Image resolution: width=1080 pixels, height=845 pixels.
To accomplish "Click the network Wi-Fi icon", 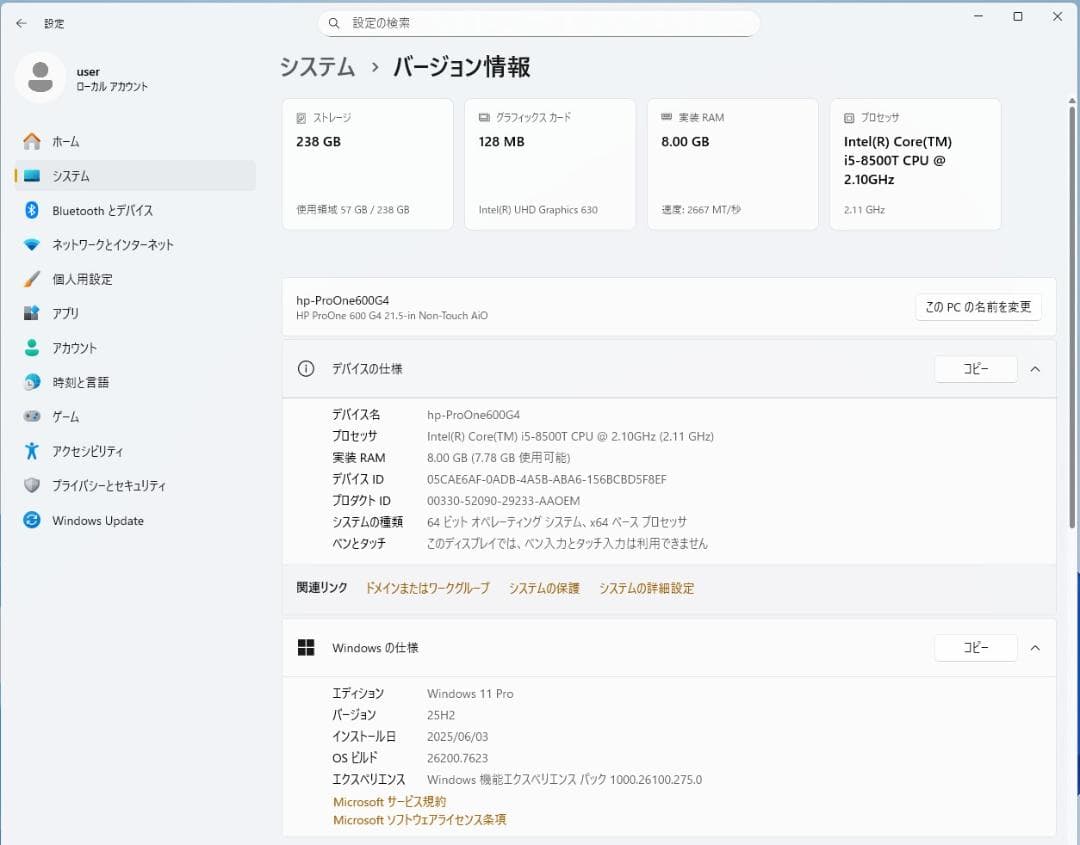I will (32, 244).
